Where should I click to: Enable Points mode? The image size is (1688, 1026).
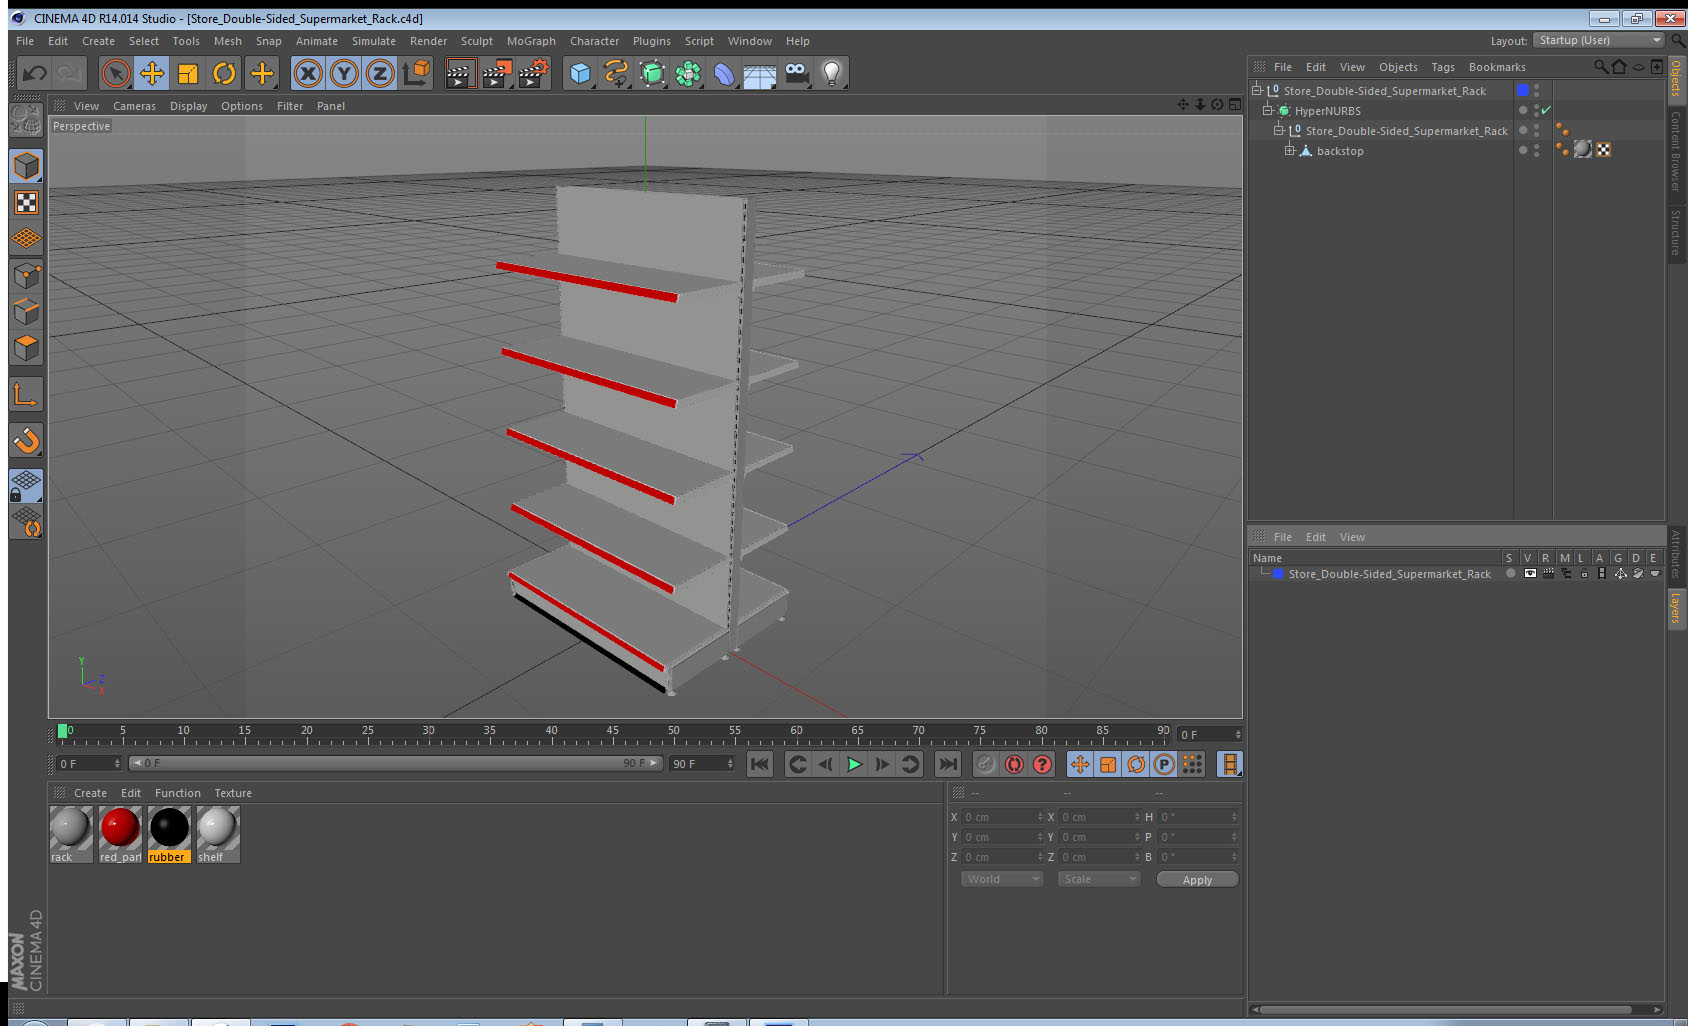[26, 275]
